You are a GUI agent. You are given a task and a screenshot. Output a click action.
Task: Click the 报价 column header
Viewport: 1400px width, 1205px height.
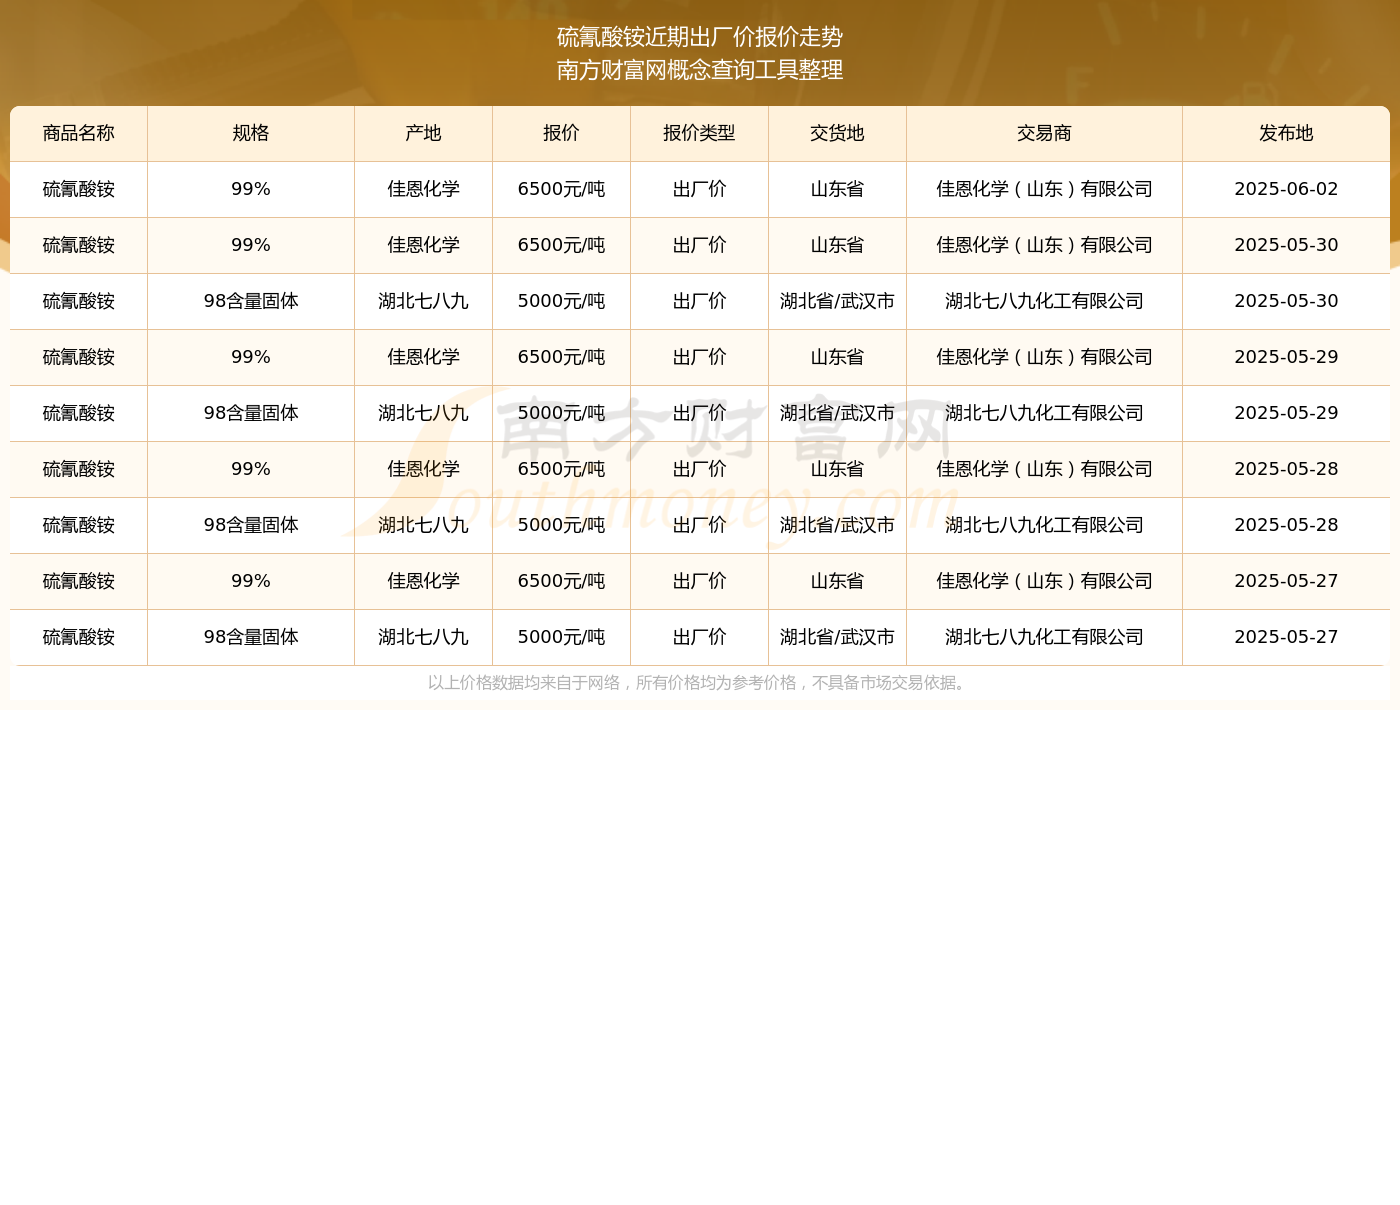(x=561, y=133)
